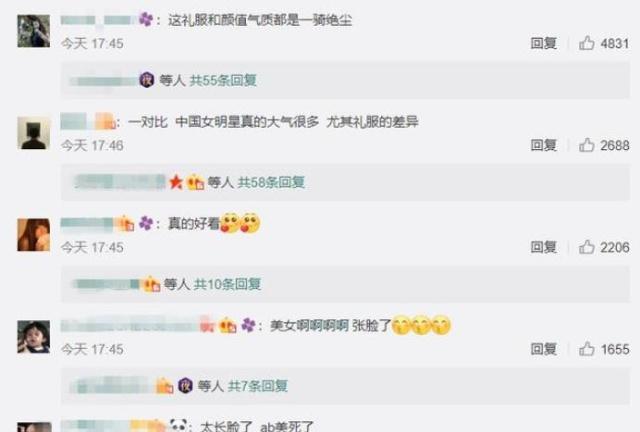Expand the 共55条回复 replies
The width and height of the screenshot is (640, 432).
coord(223,80)
